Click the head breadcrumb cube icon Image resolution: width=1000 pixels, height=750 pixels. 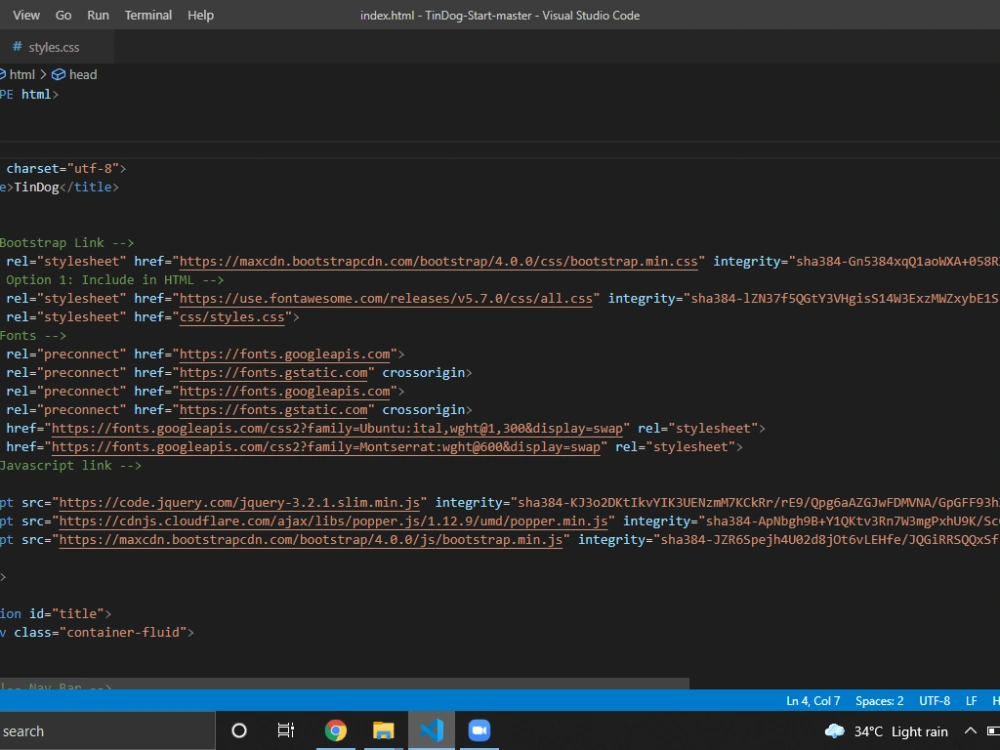[x=59, y=75]
